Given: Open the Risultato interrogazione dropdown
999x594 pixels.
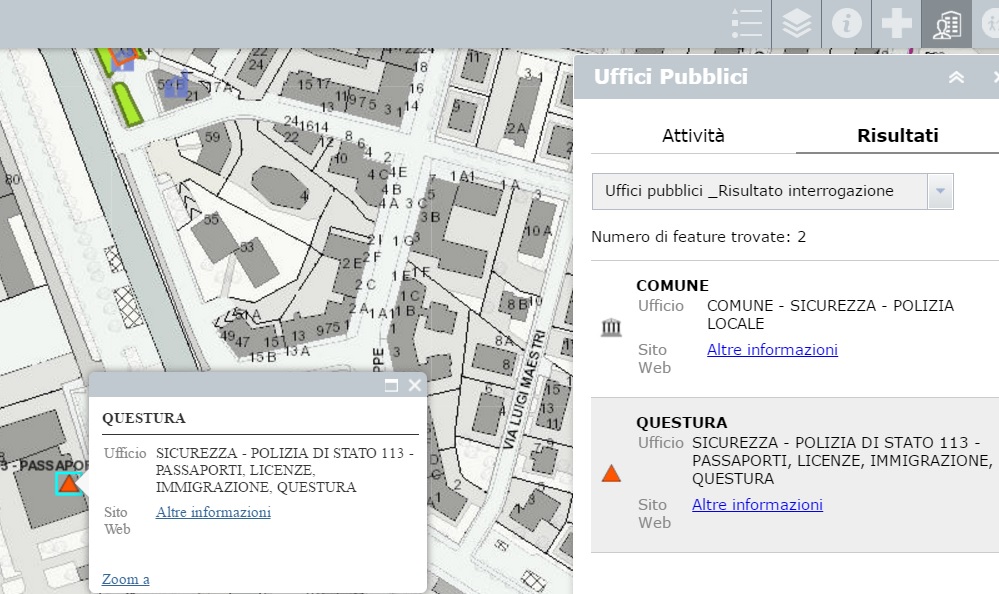Looking at the screenshot, I should coord(760,191).
